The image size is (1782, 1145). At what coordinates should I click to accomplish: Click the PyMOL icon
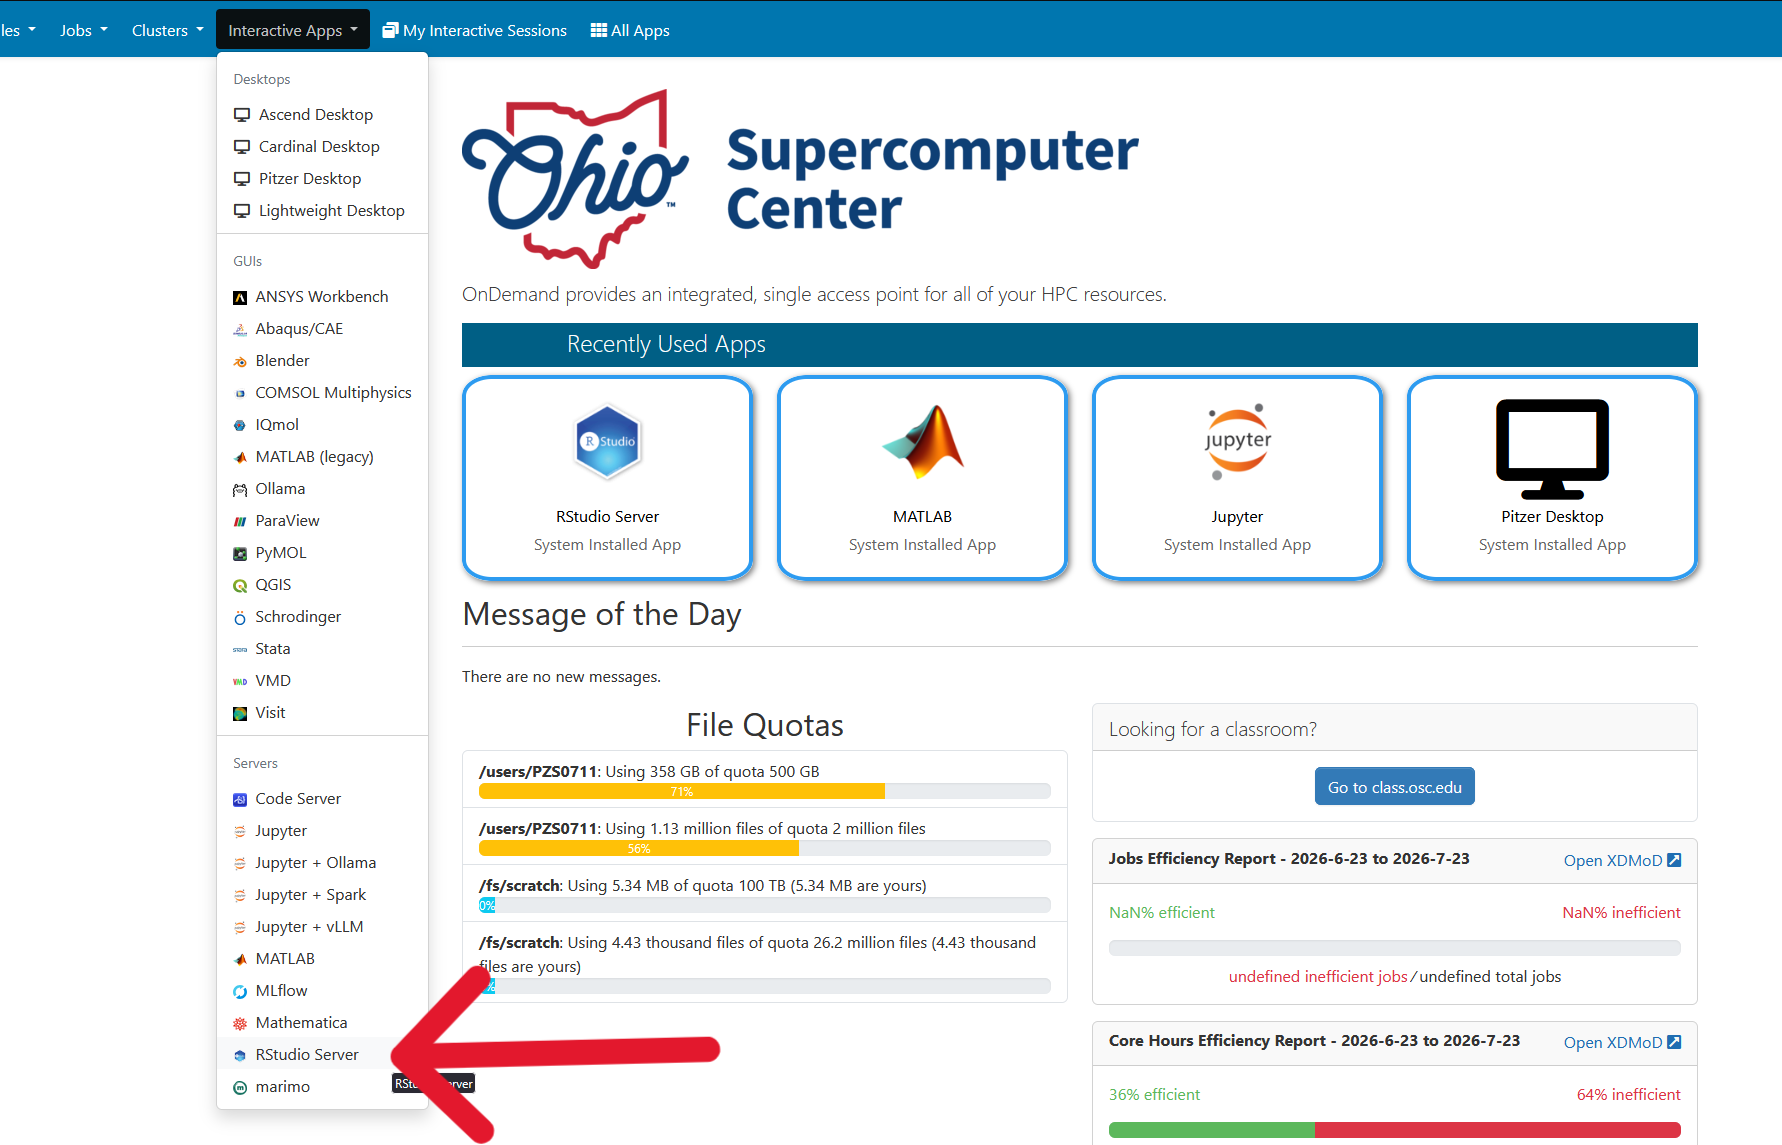pos(240,553)
